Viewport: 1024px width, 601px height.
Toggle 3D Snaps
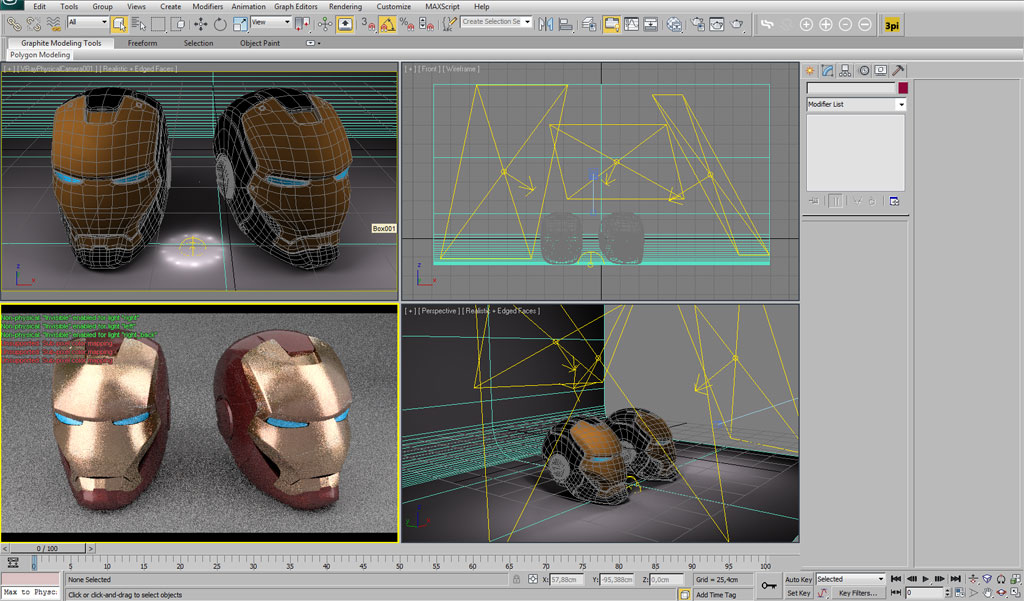(x=368, y=24)
